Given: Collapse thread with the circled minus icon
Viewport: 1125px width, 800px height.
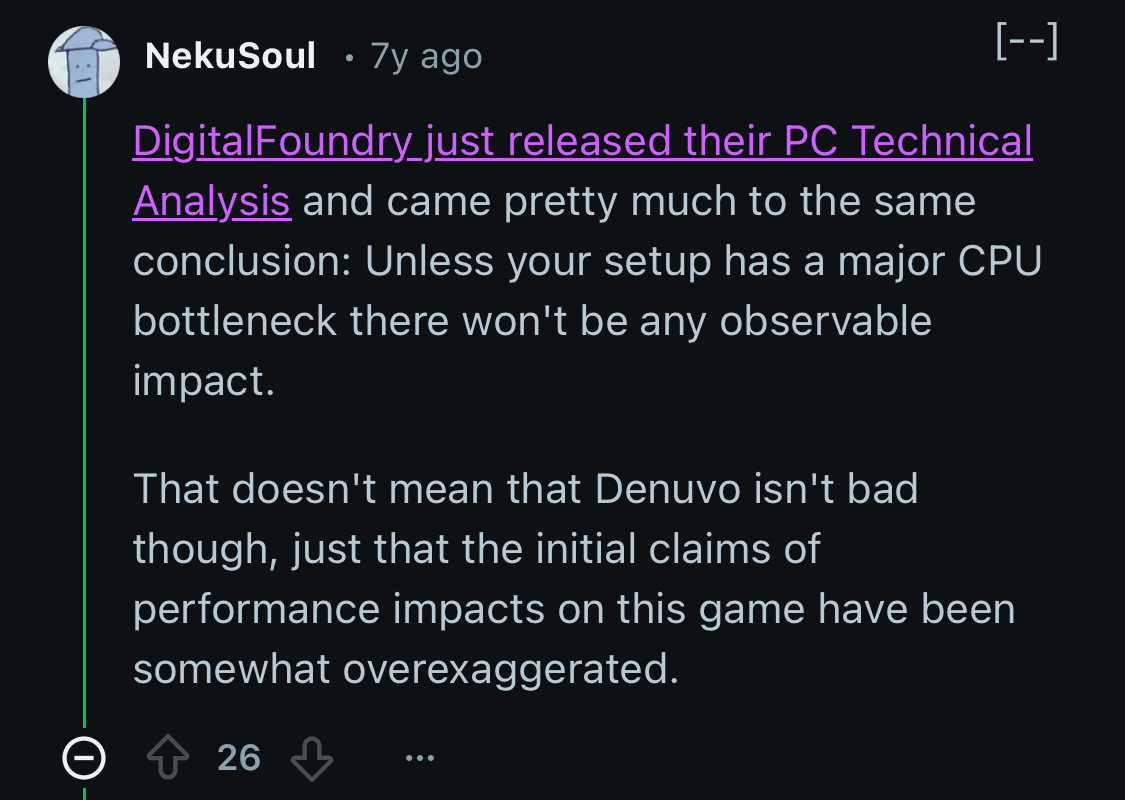Looking at the screenshot, I should pyautogui.click(x=84, y=759).
